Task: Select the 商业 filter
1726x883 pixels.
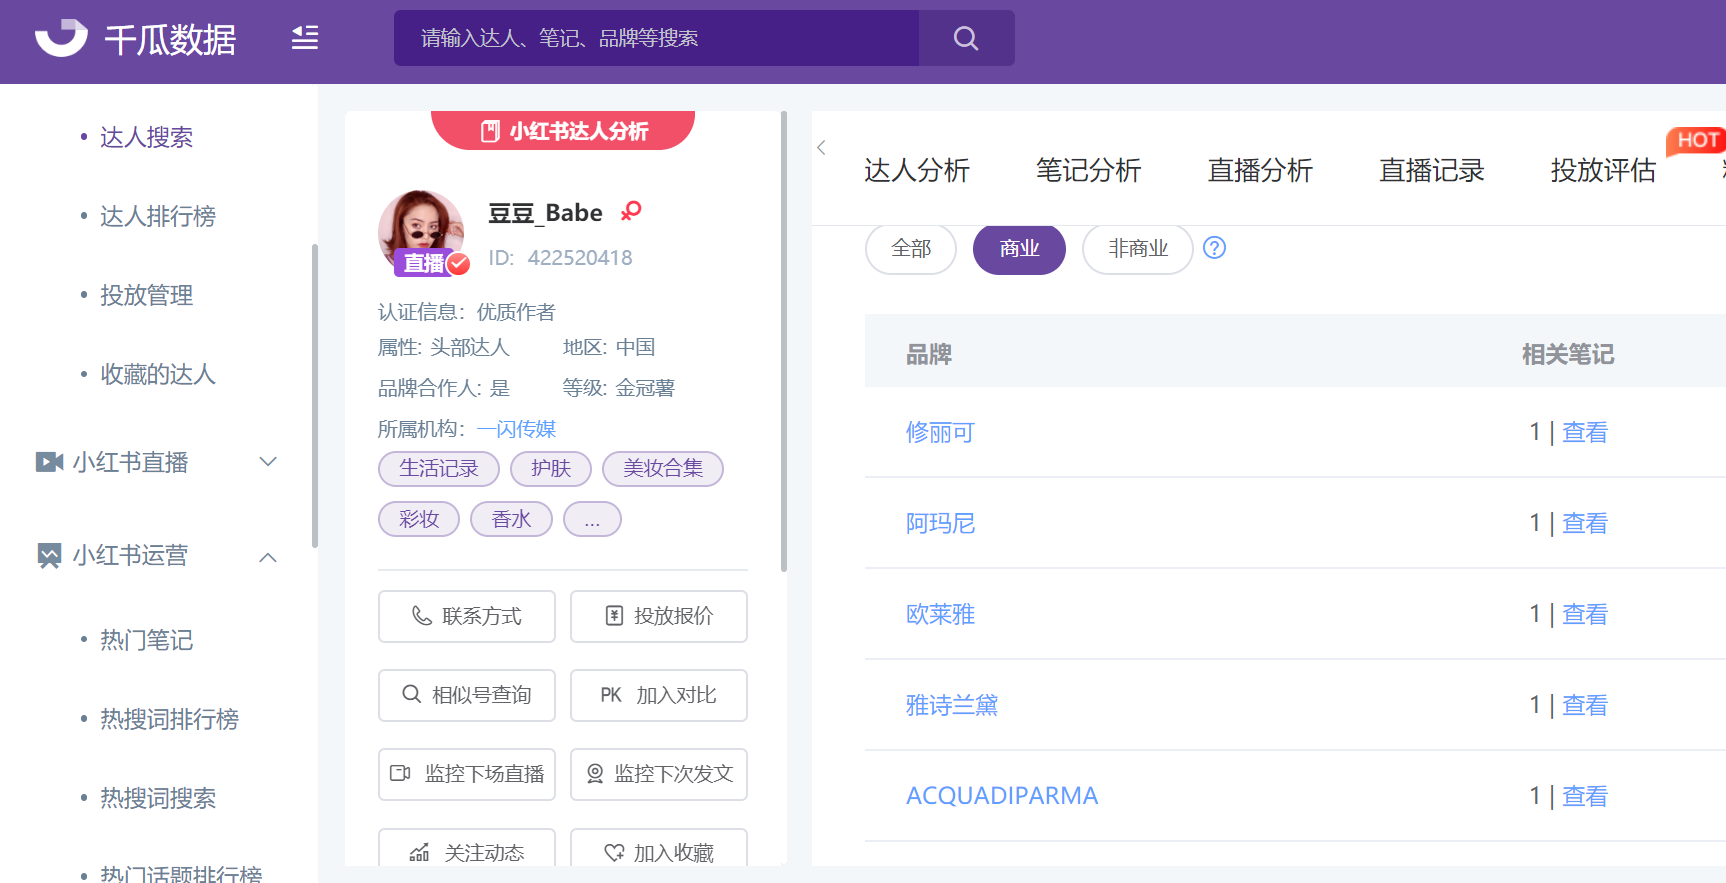Action: (1019, 249)
